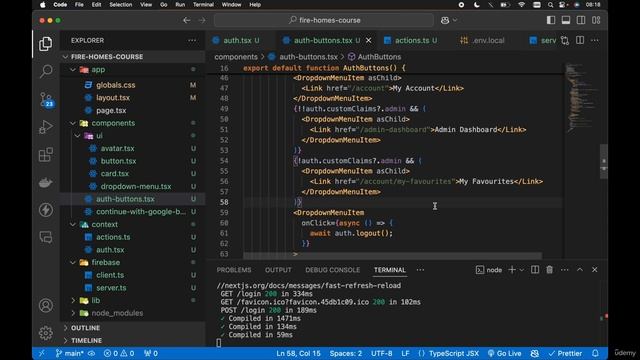The height and width of the screenshot is (360, 640).
Task: Open terminal panel more actions ellipsis
Action: [564, 270]
